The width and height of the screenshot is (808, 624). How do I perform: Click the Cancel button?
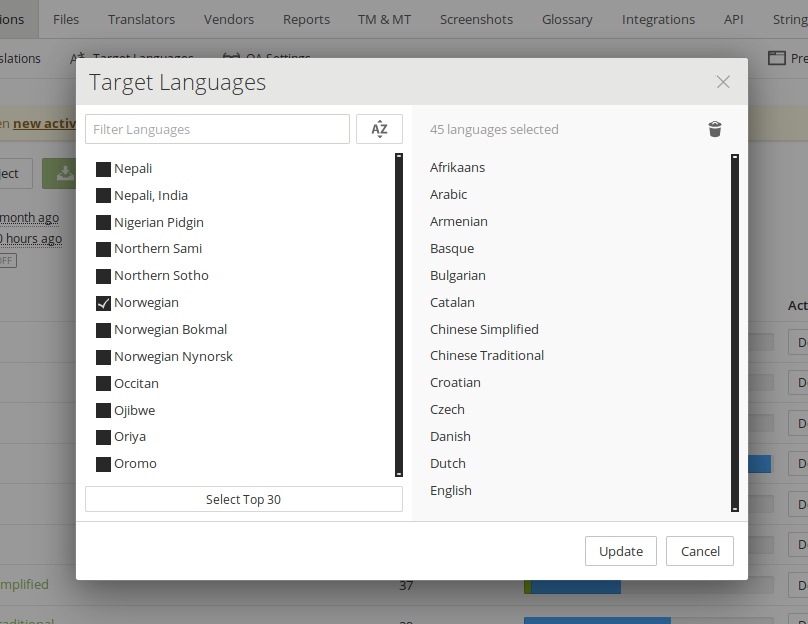700,551
